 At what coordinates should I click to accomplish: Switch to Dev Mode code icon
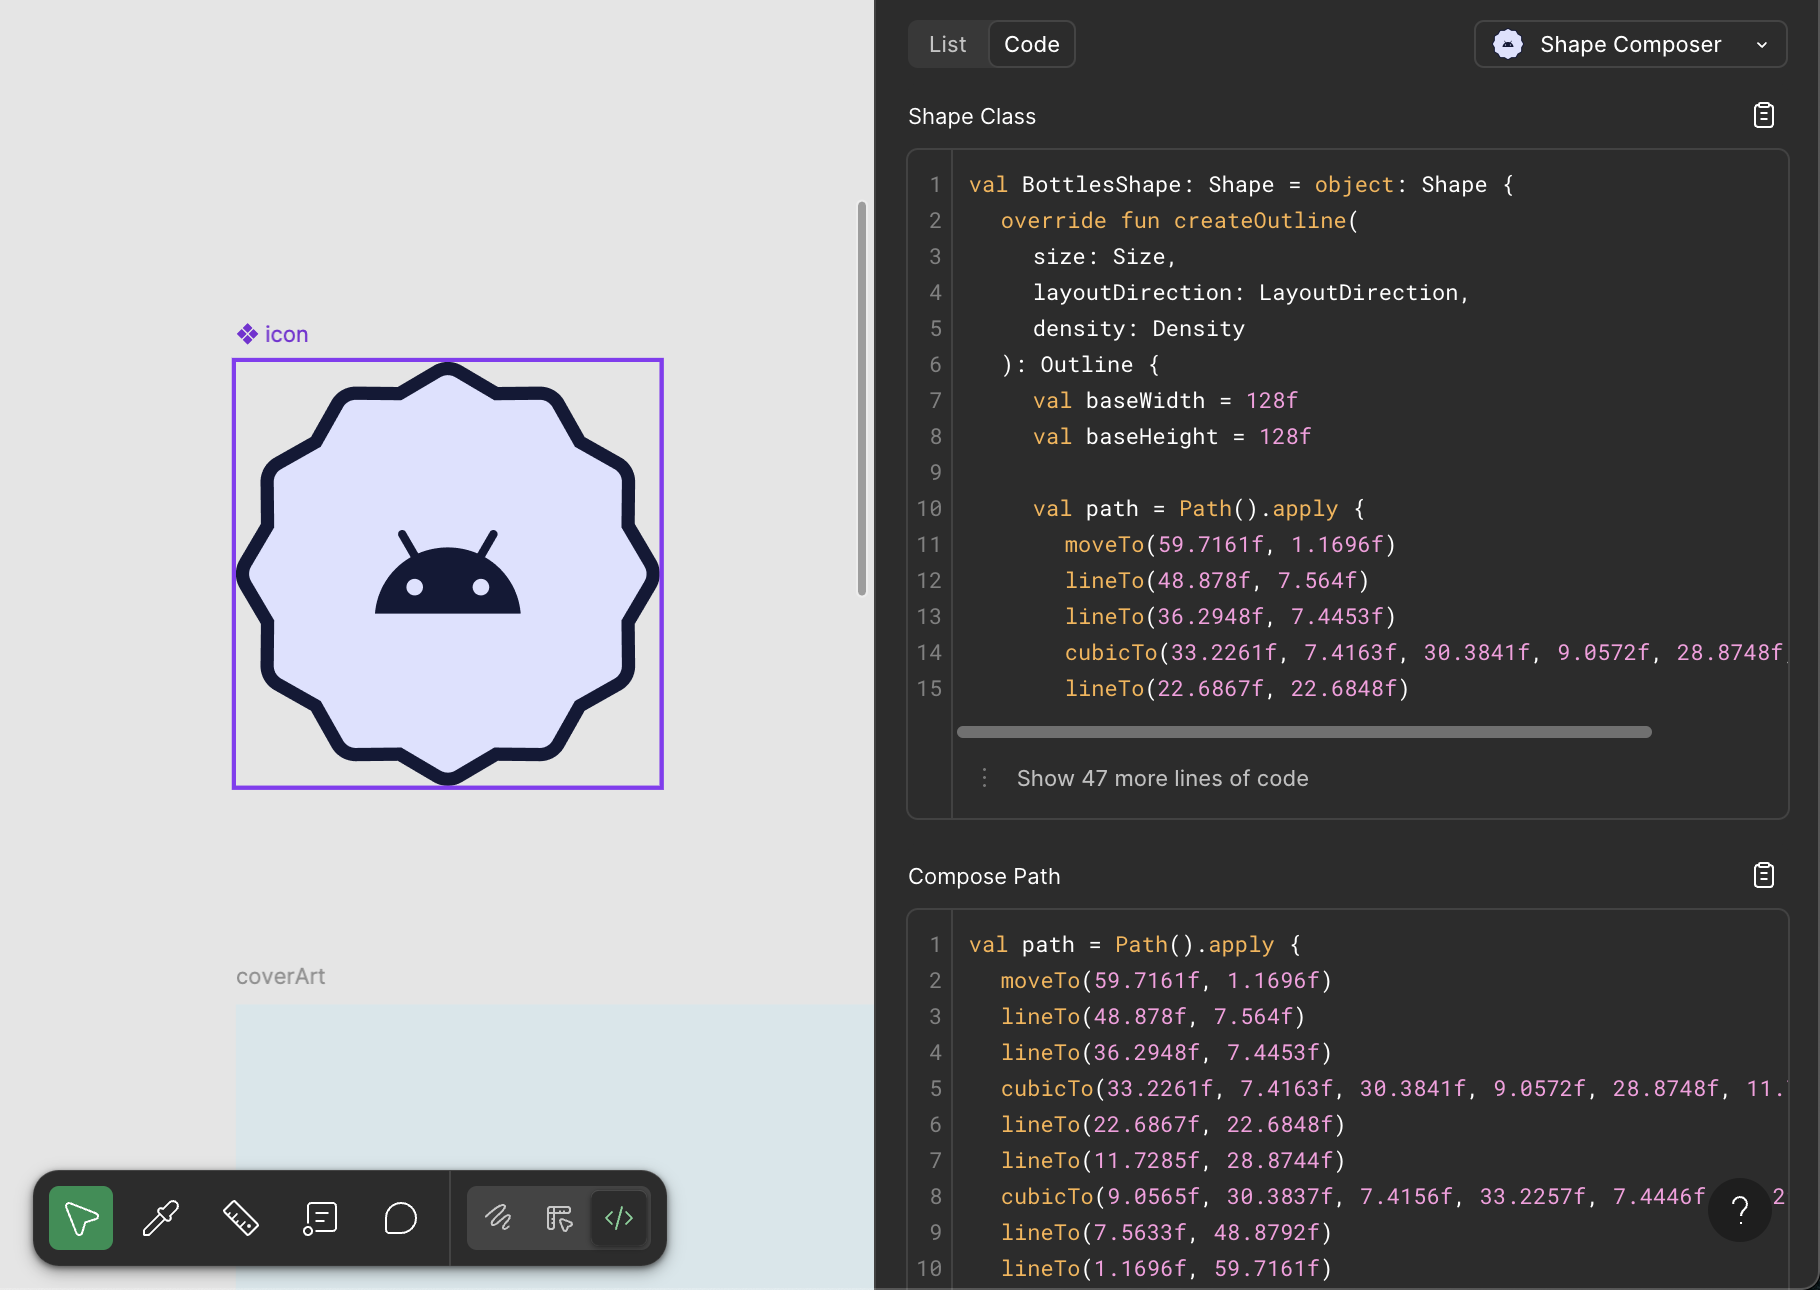[619, 1218]
